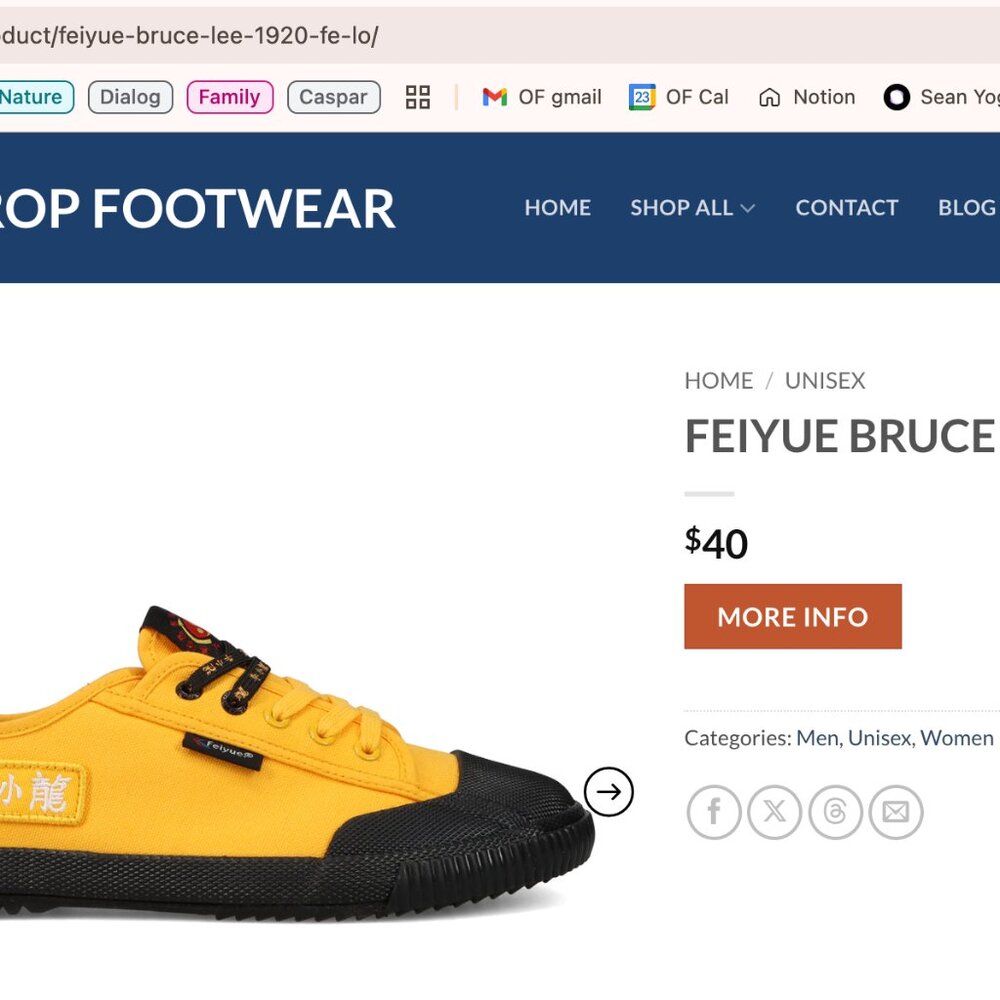Open the Notion bookmark

coord(806,97)
